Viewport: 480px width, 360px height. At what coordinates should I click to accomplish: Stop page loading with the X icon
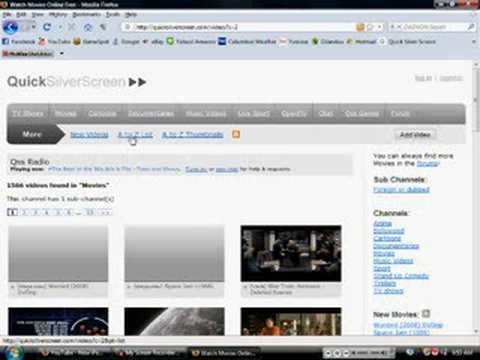click(71, 27)
